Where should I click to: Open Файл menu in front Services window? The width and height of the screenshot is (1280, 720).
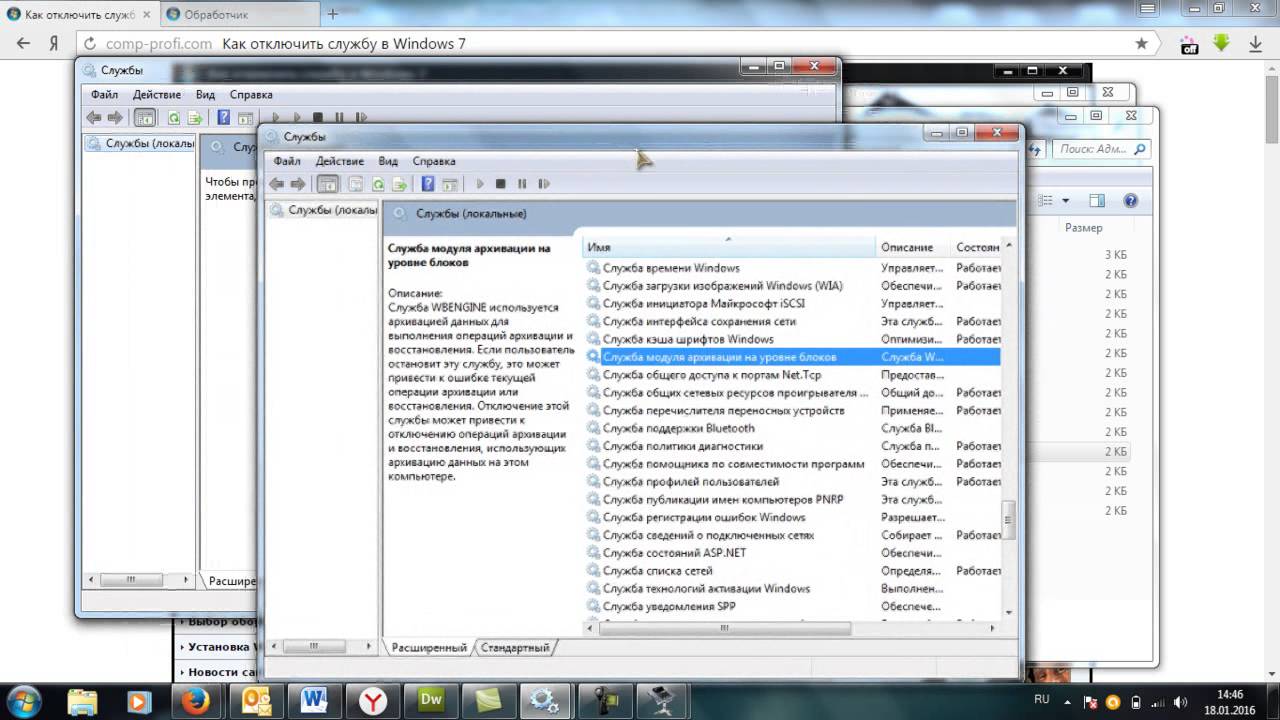(x=287, y=161)
